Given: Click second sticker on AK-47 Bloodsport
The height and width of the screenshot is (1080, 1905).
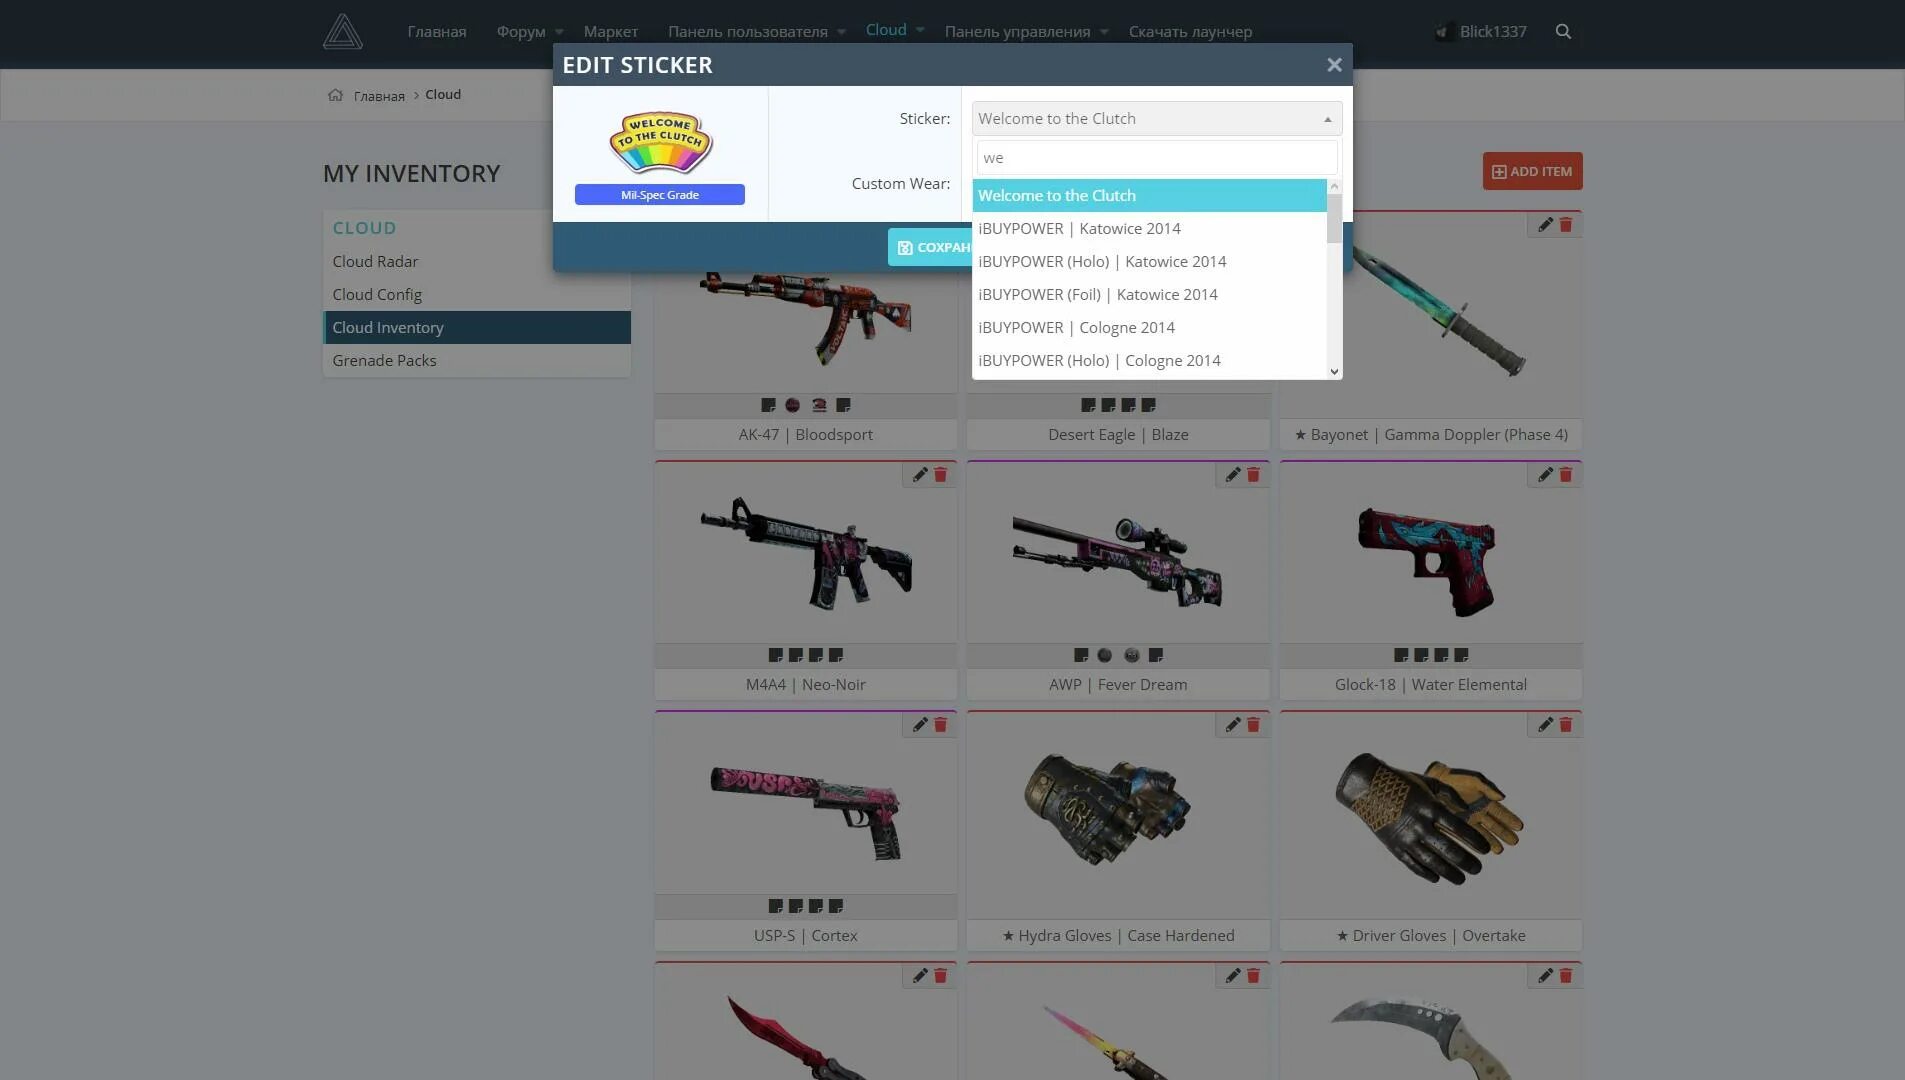Looking at the screenshot, I should click(x=793, y=405).
